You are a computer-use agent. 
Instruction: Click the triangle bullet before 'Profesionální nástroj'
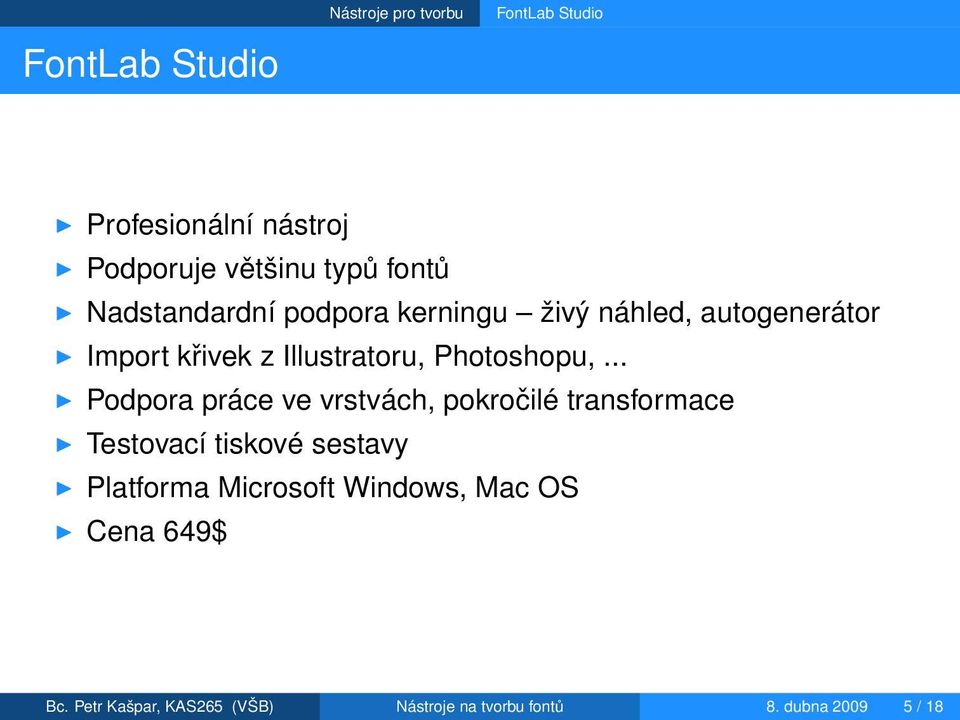click(x=64, y=225)
